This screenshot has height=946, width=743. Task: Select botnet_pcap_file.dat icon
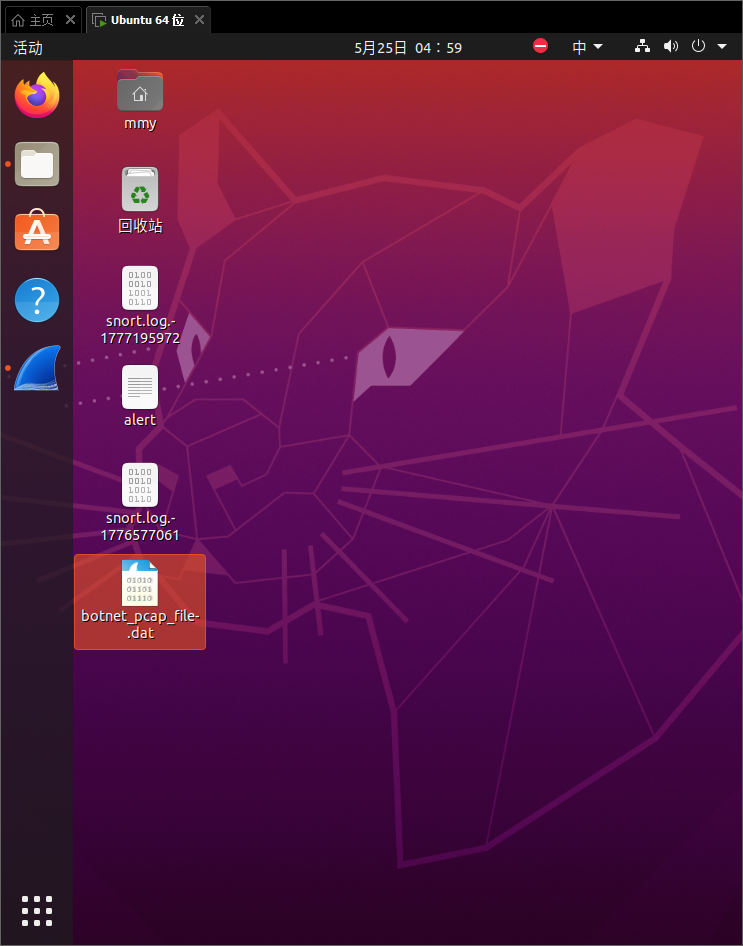[x=140, y=583]
